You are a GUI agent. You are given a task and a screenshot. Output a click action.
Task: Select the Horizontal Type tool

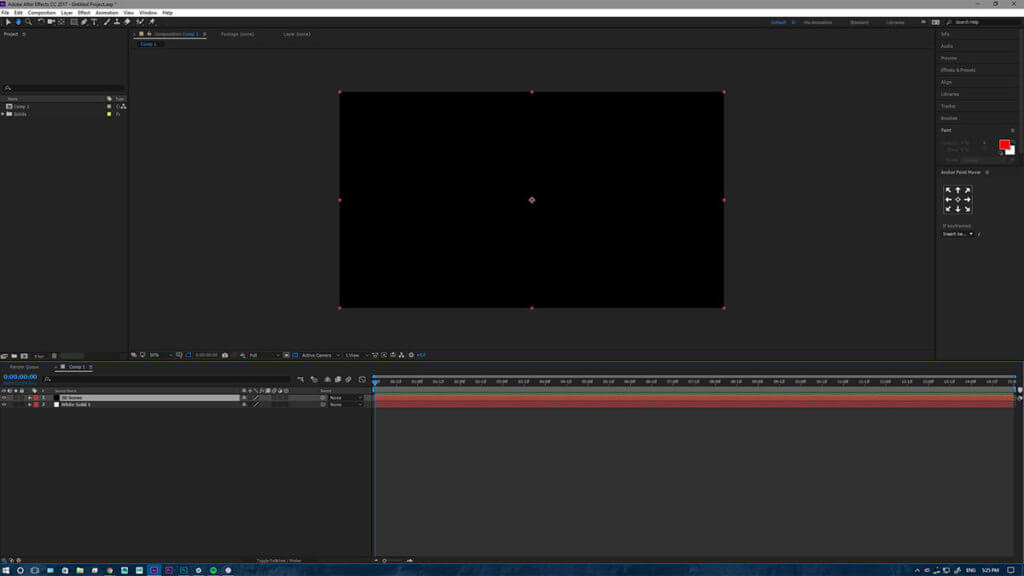click(x=94, y=22)
